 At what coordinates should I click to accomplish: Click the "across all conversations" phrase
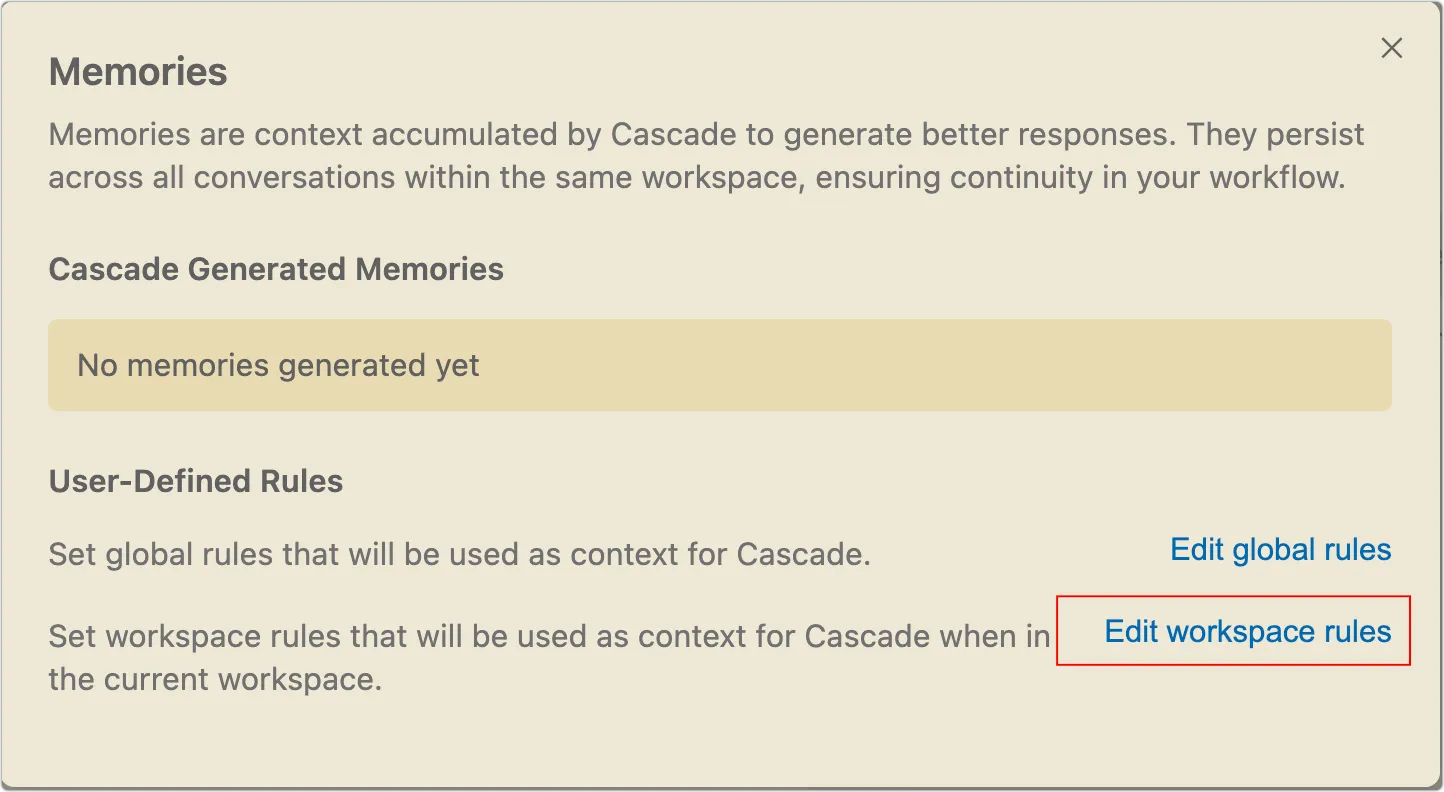point(226,177)
